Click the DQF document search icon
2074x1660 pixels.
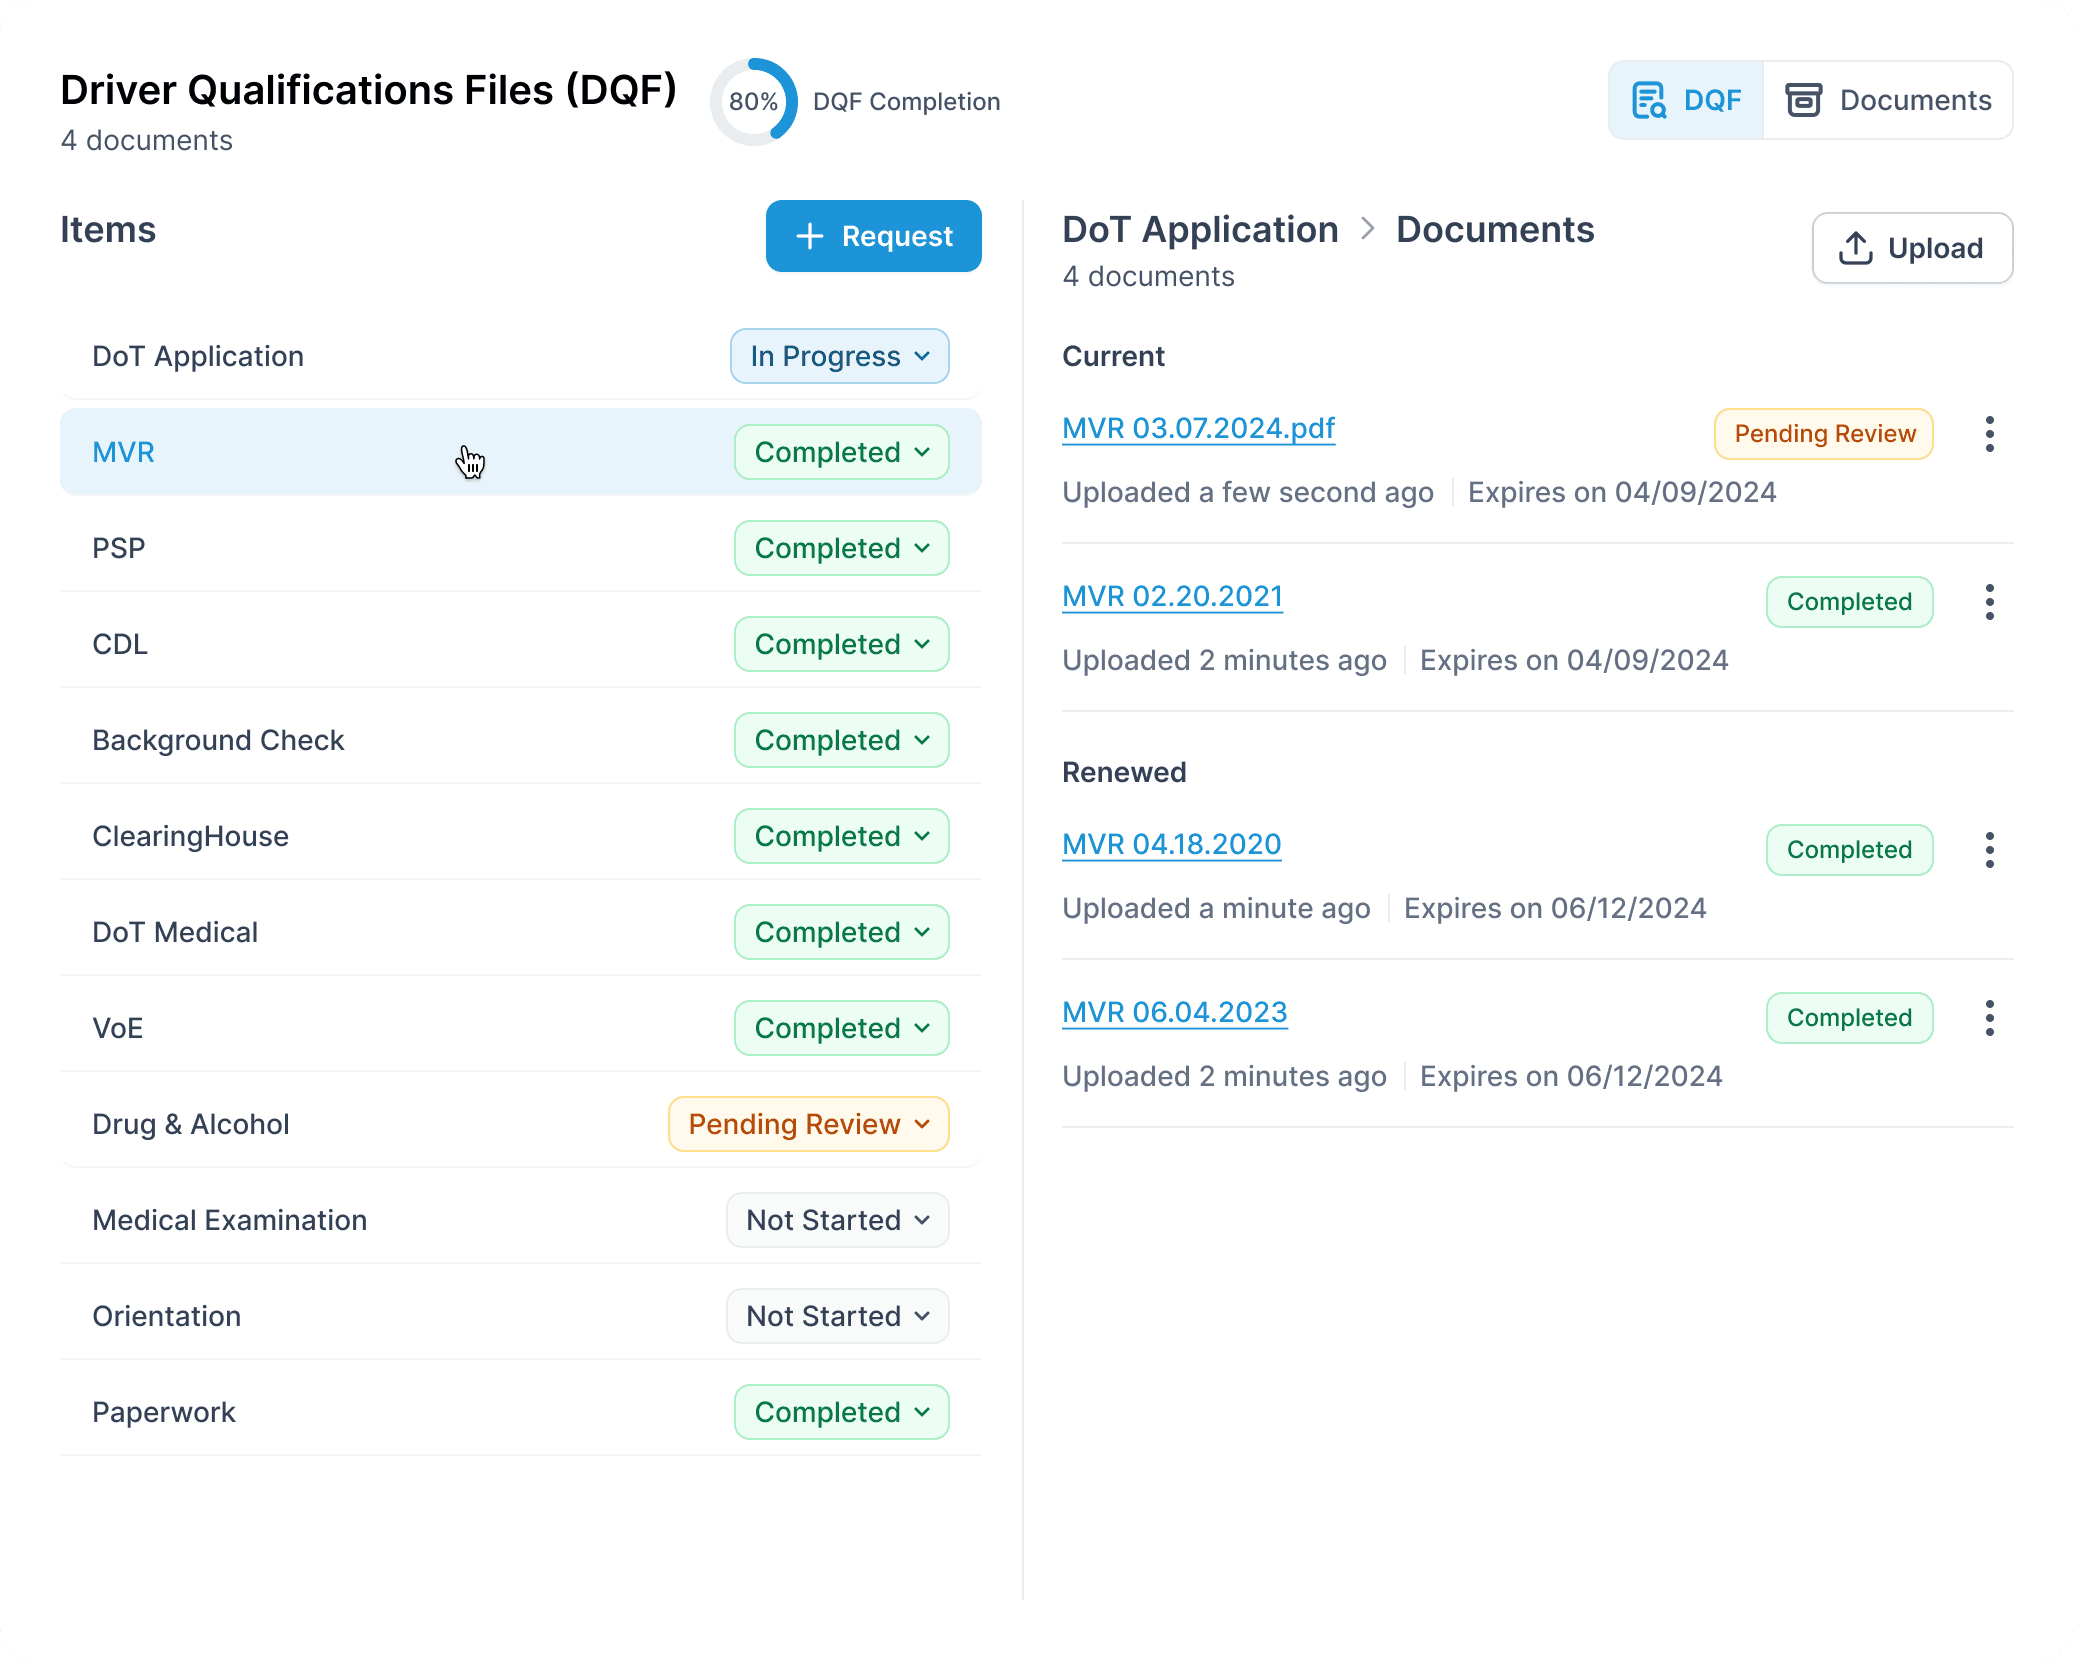tap(1648, 100)
